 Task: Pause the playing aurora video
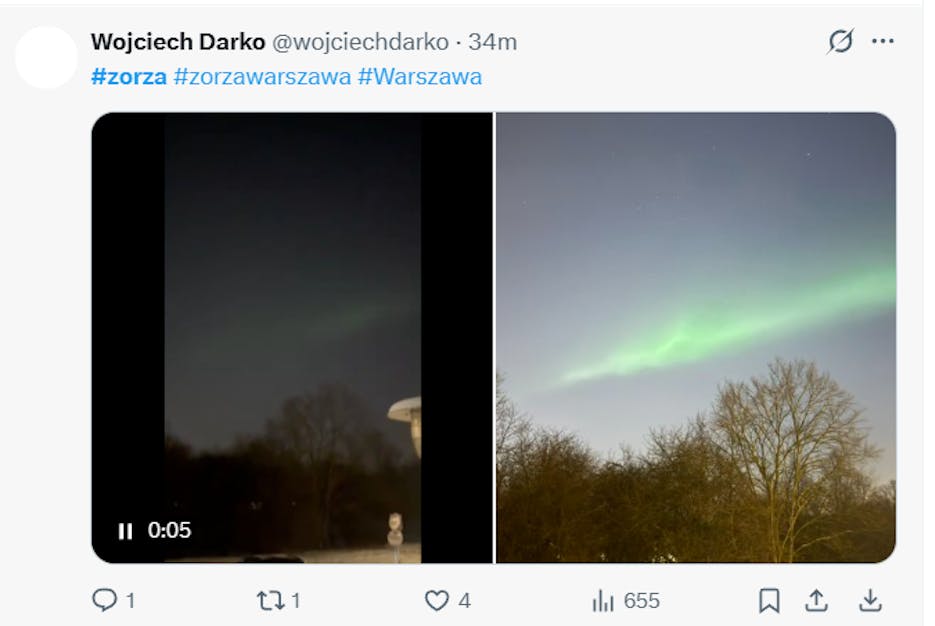(x=125, y=531)
